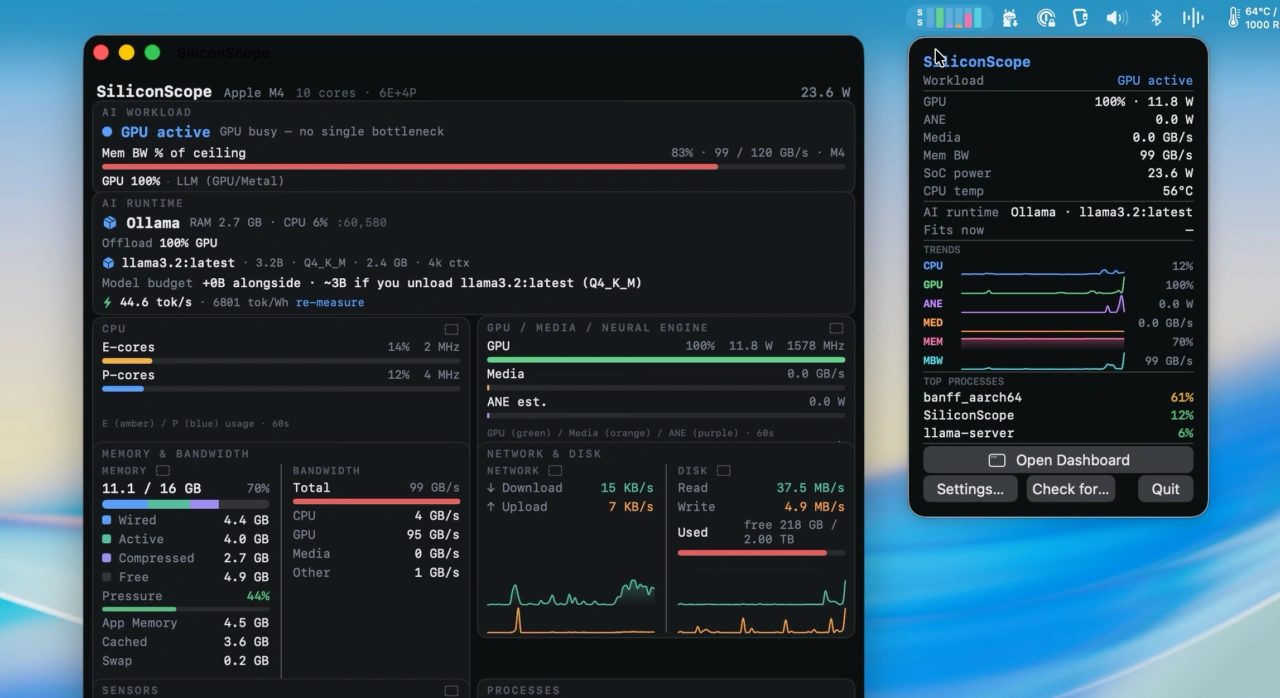Click the ANE est. row
This screenshot has width=1280, height=698.
click(666, 405)
